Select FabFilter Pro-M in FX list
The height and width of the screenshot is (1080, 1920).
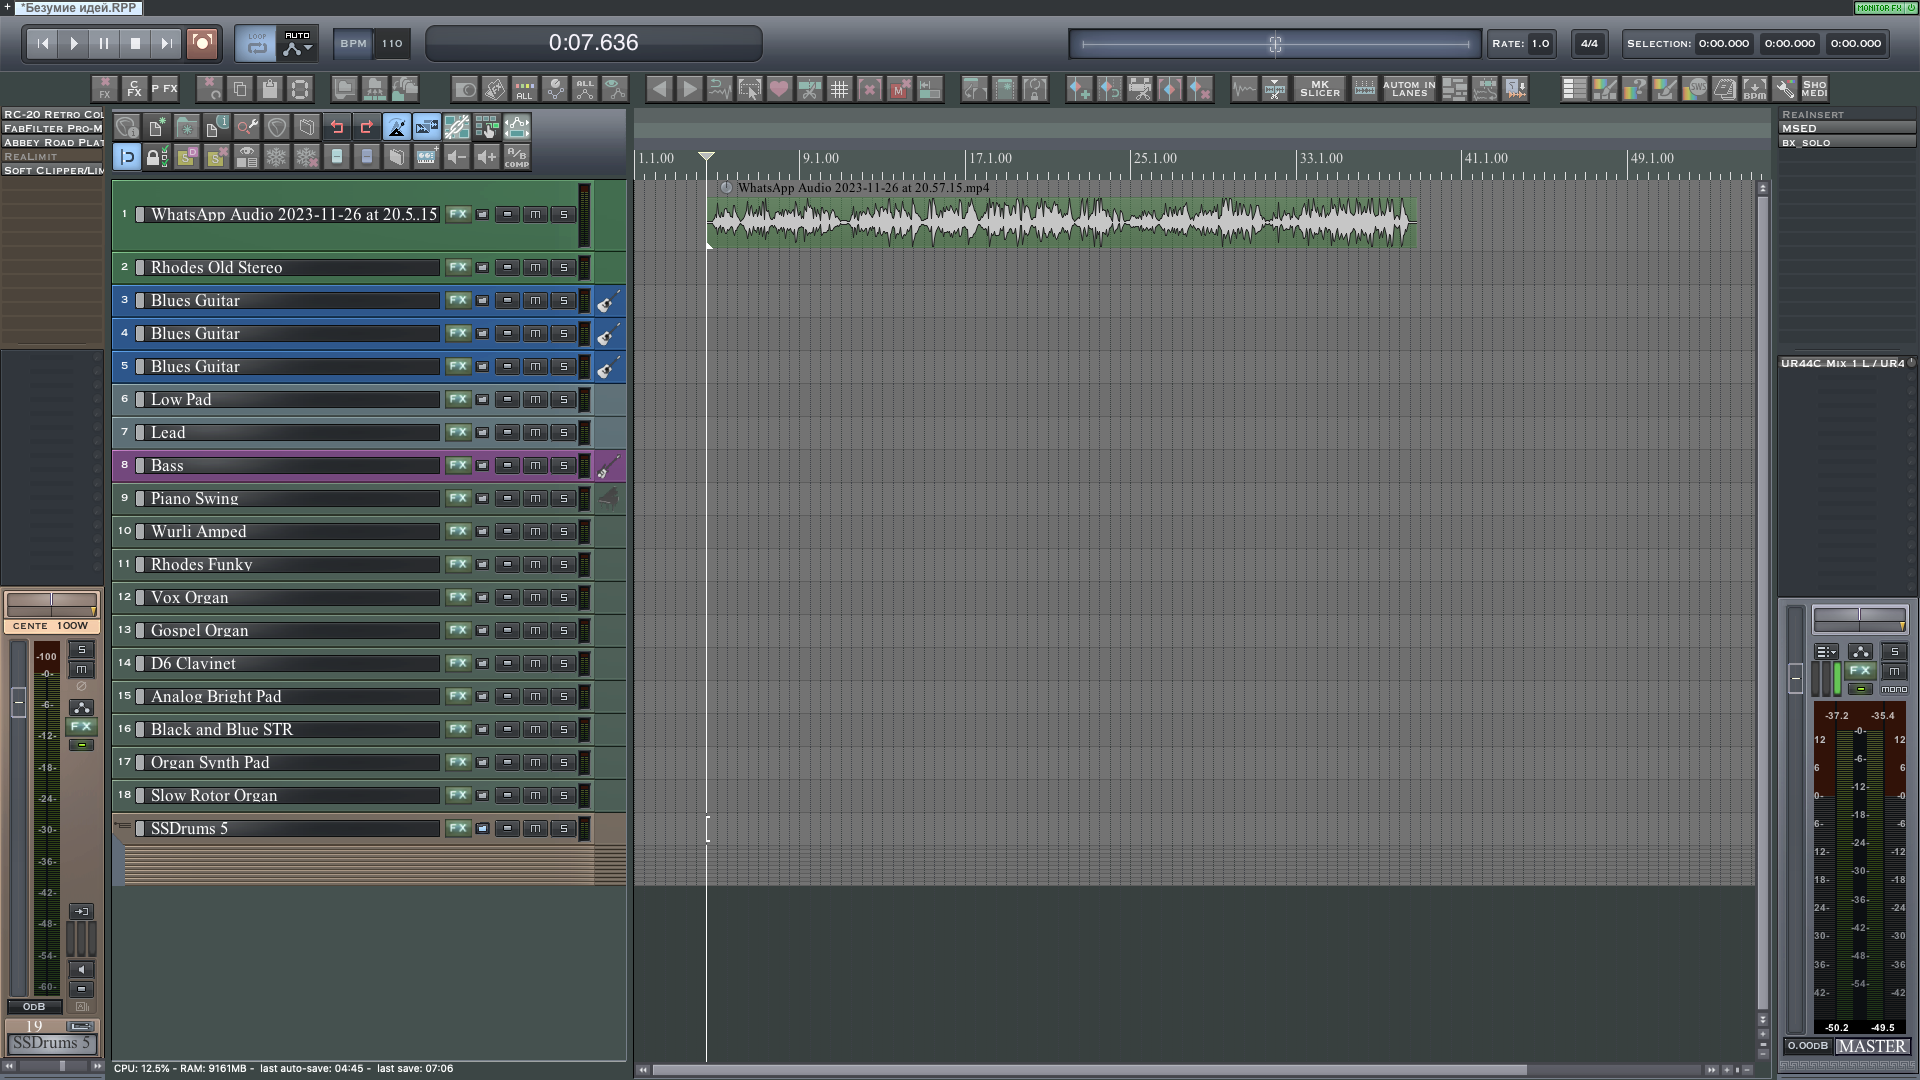click(52, 128)
